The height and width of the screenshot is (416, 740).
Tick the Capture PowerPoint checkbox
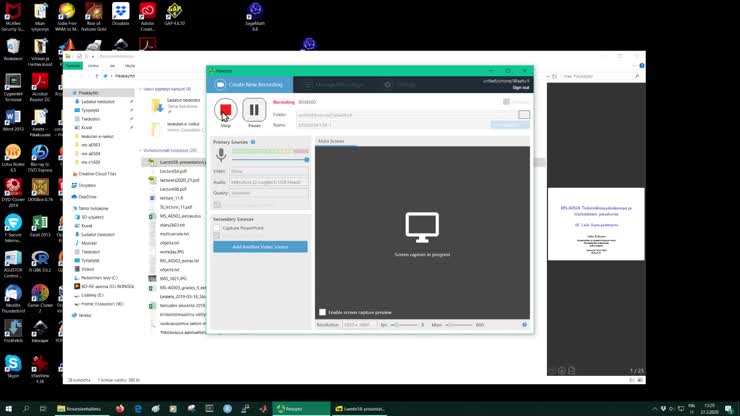[x=217, y=228]
